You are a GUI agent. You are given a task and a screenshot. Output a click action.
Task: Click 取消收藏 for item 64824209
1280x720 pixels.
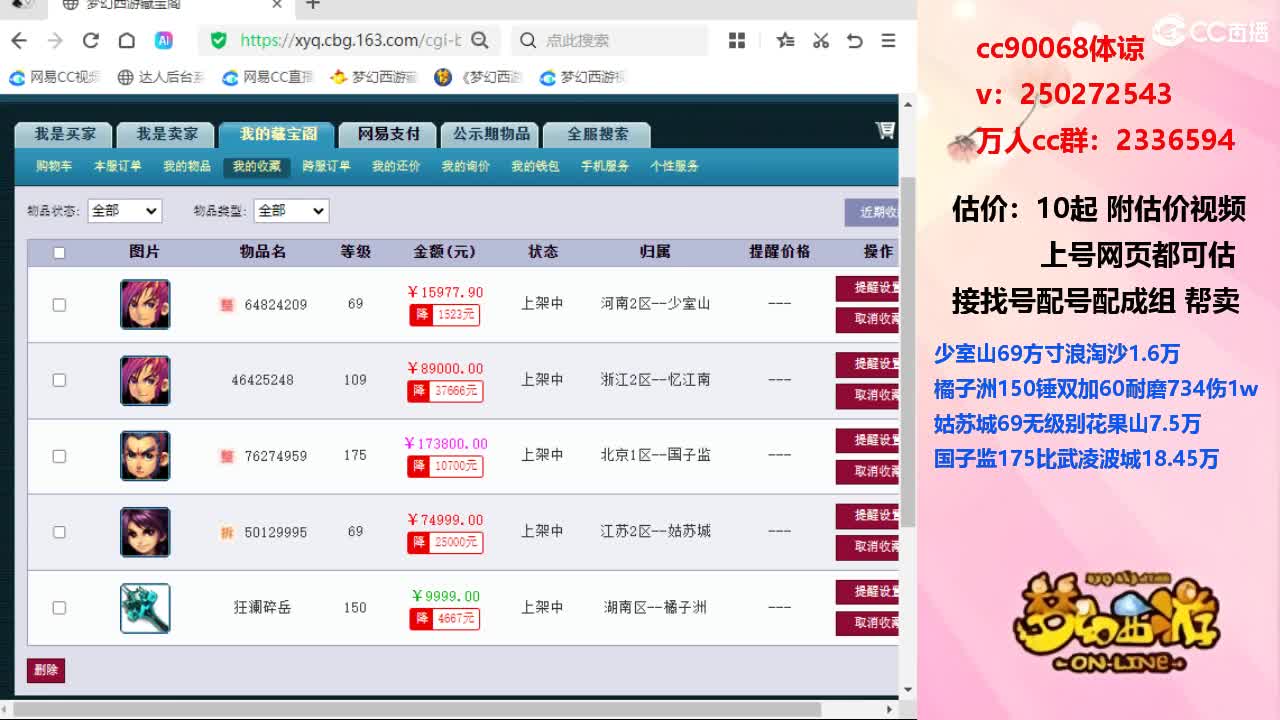pos(867,320)
